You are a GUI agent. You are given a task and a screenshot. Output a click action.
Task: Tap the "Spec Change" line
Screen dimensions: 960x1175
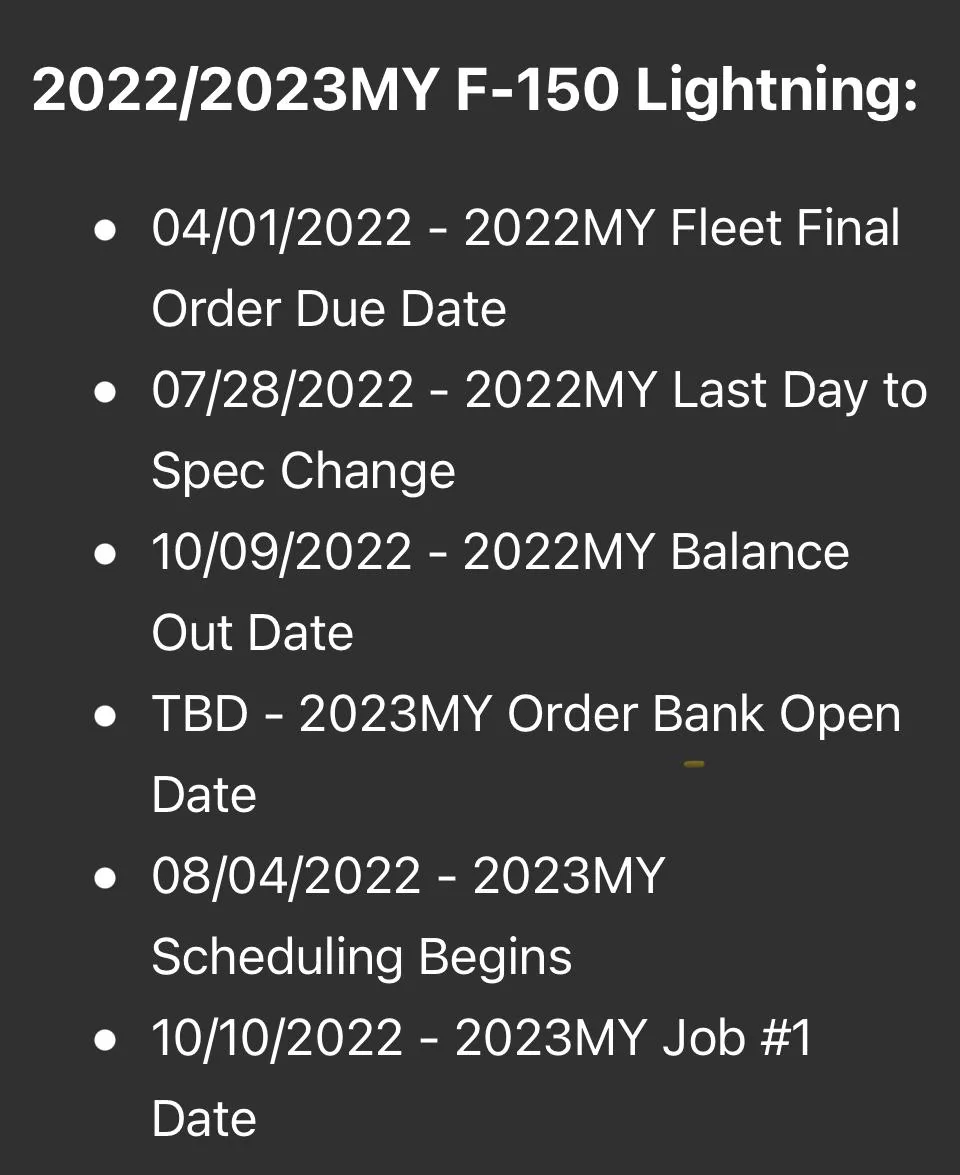303,472
